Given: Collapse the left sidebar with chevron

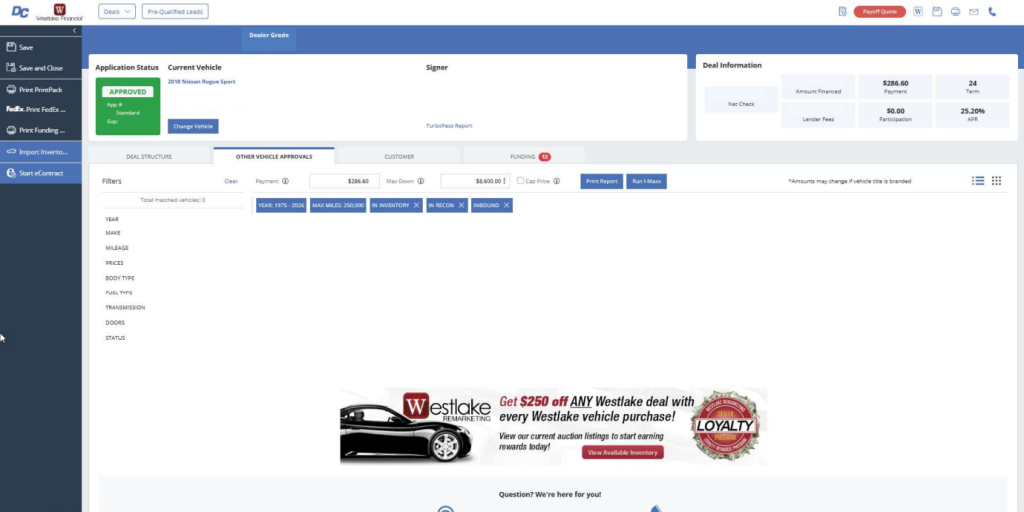Looking at the screenshot, I should click(74, 31).
